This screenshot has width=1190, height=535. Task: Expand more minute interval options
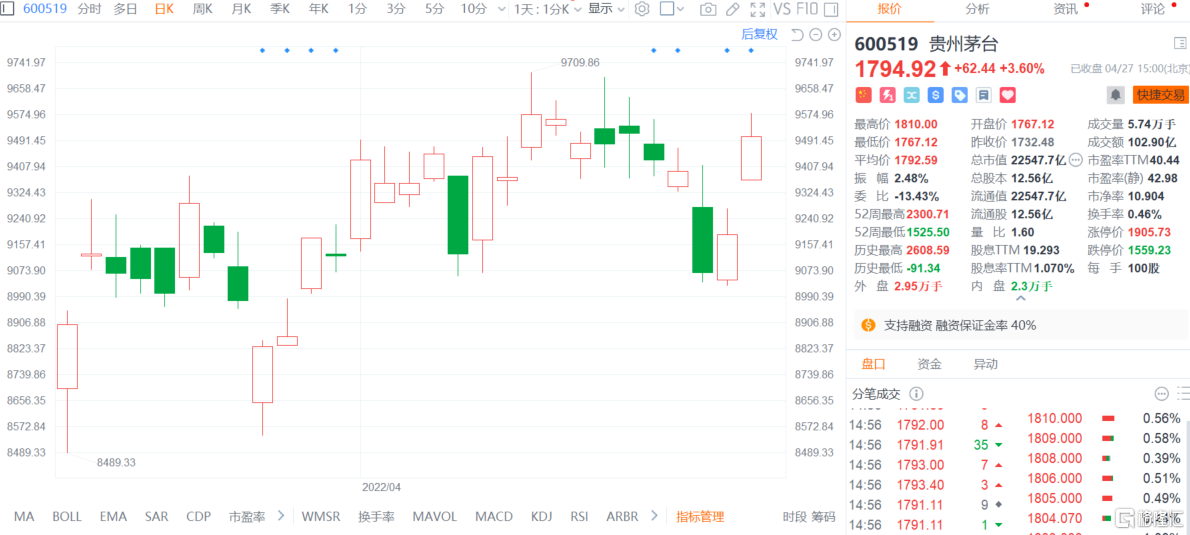pos(500,9)
